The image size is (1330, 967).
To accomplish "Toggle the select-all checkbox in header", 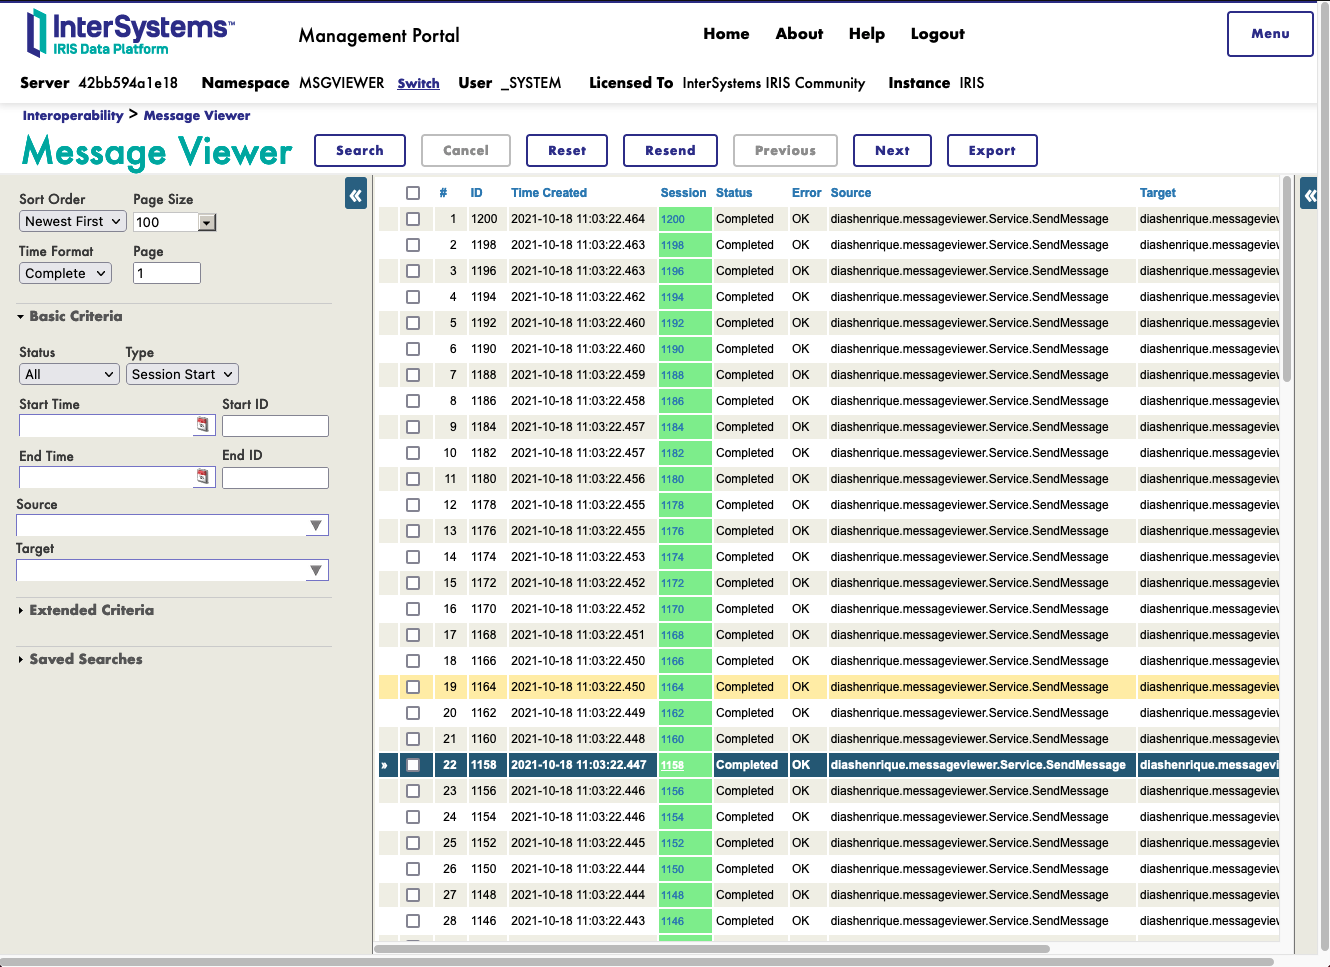I will point(413,193).
